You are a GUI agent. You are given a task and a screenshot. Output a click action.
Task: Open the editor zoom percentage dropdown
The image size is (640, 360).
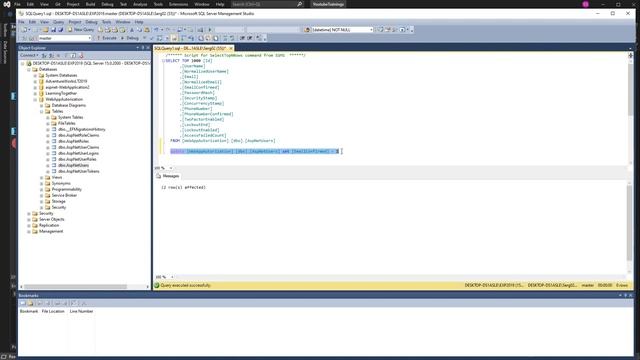tap(171, 168)
